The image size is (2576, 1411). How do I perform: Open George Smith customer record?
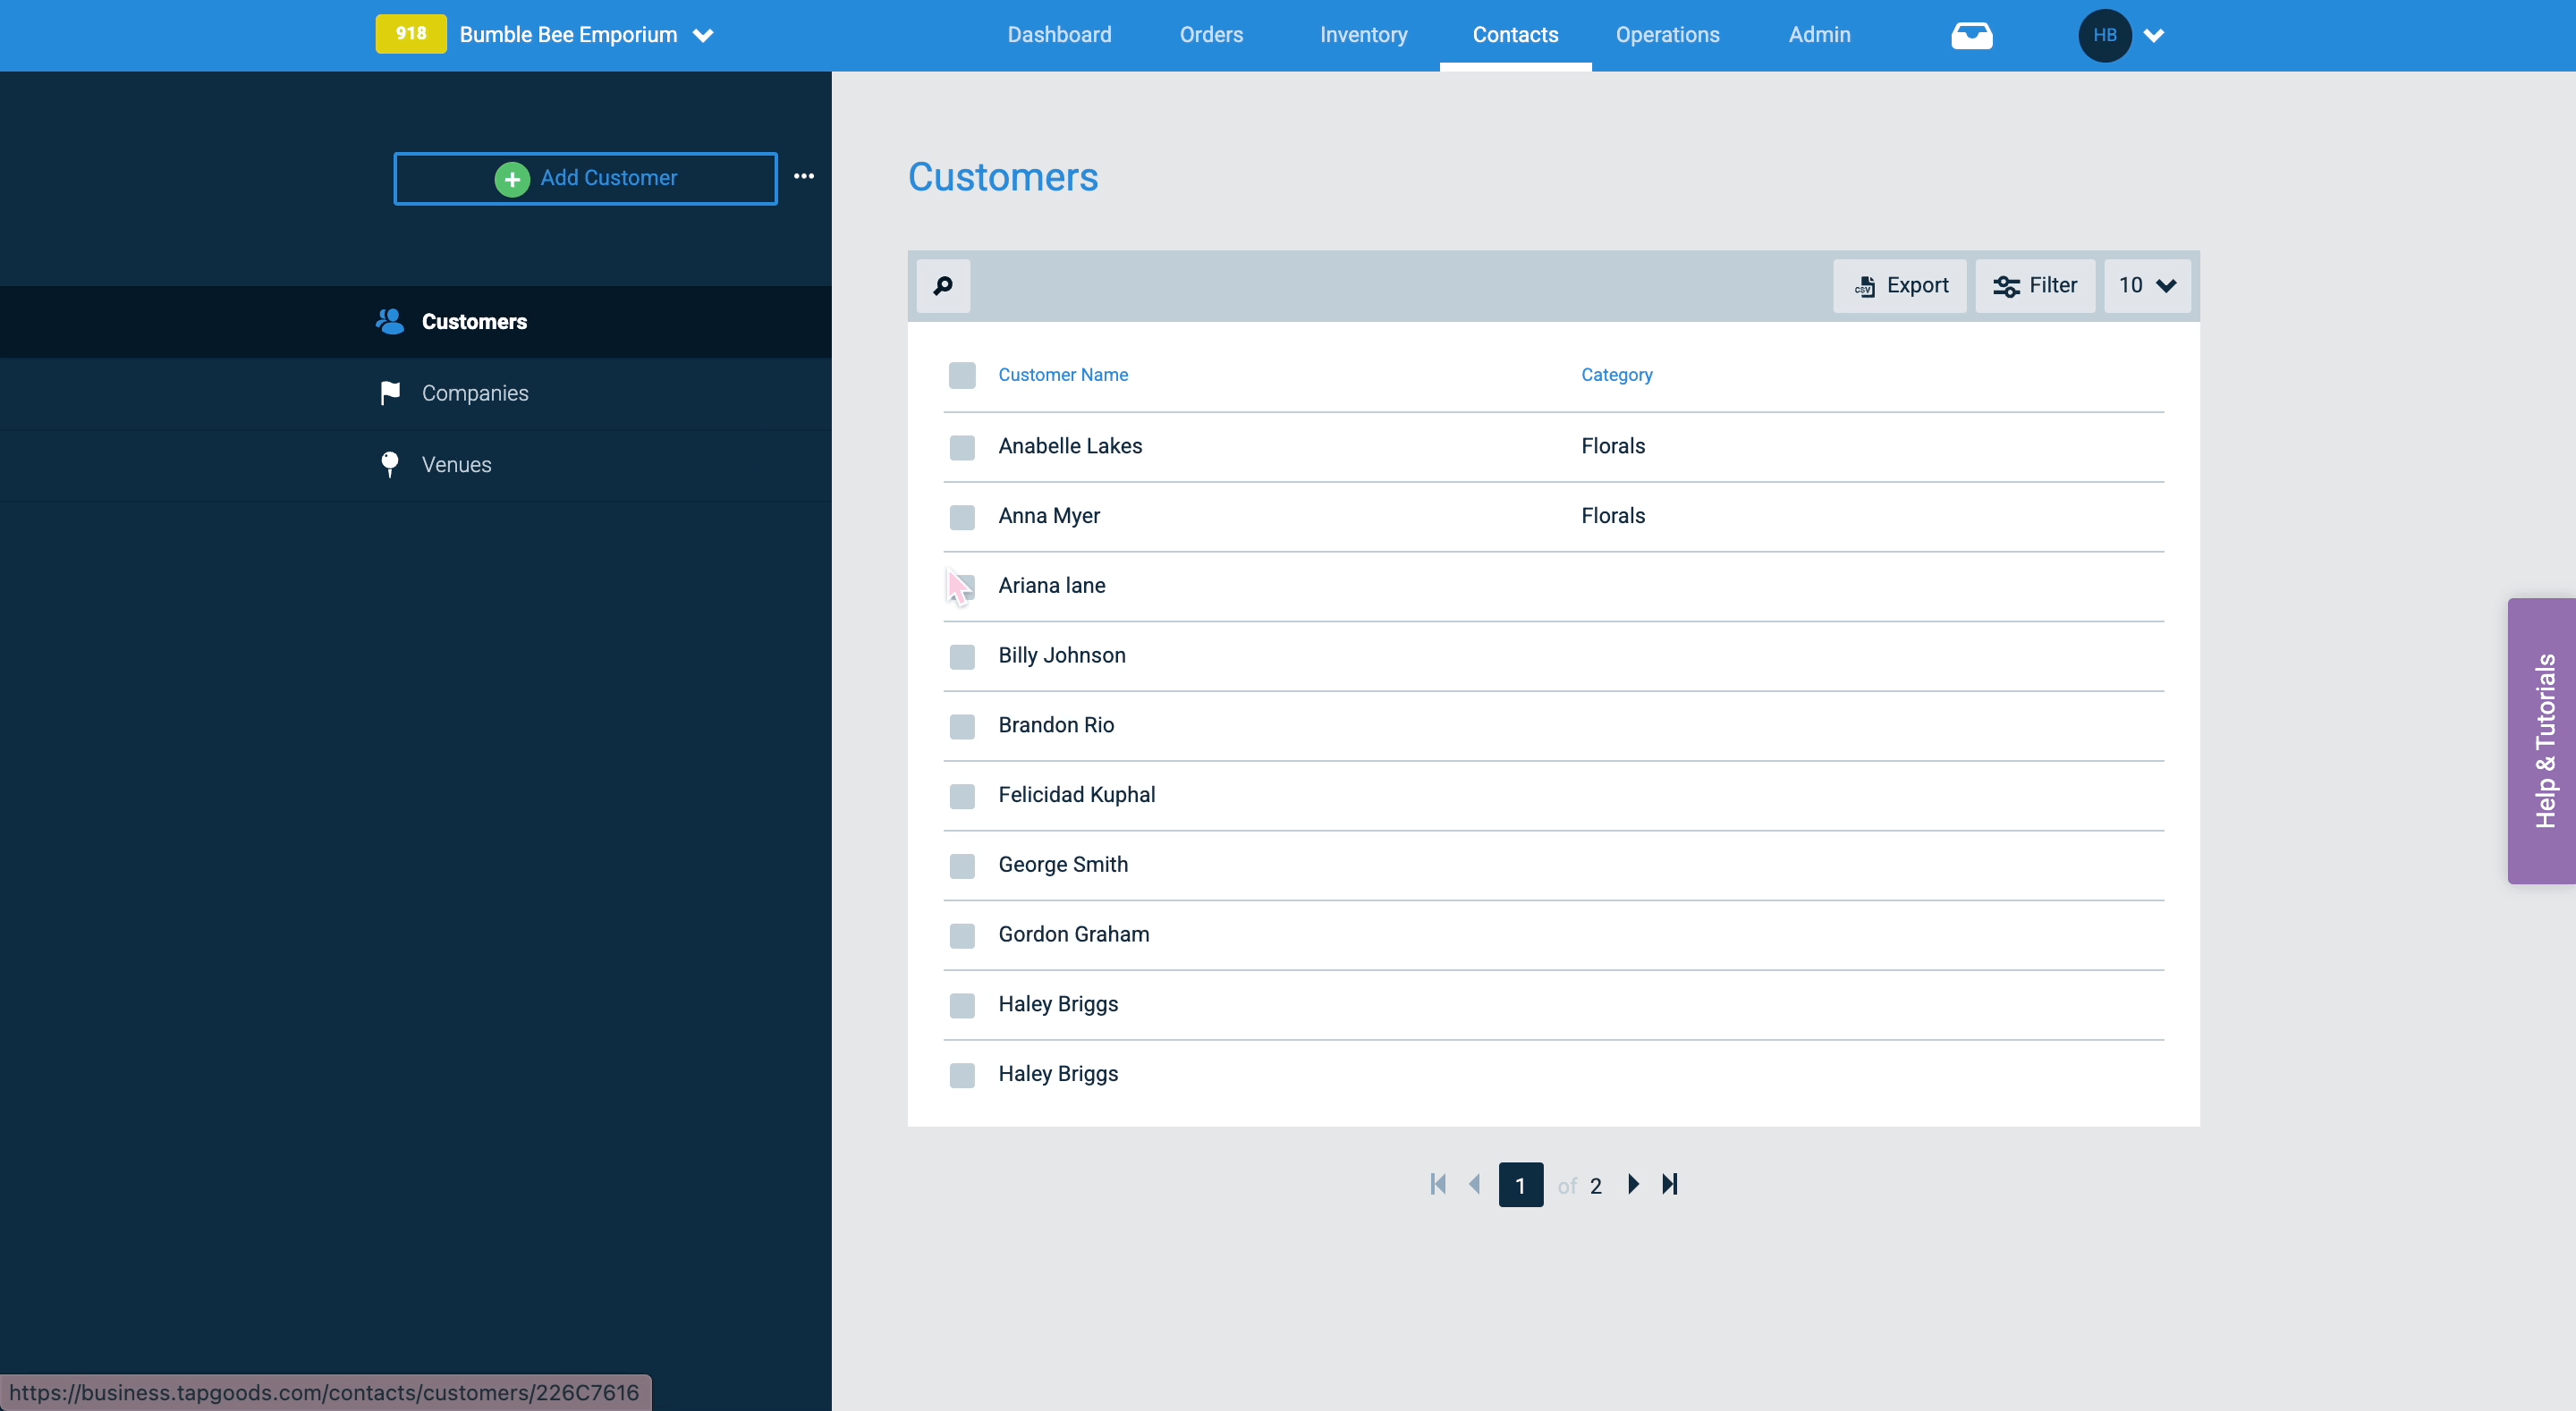1062,864
